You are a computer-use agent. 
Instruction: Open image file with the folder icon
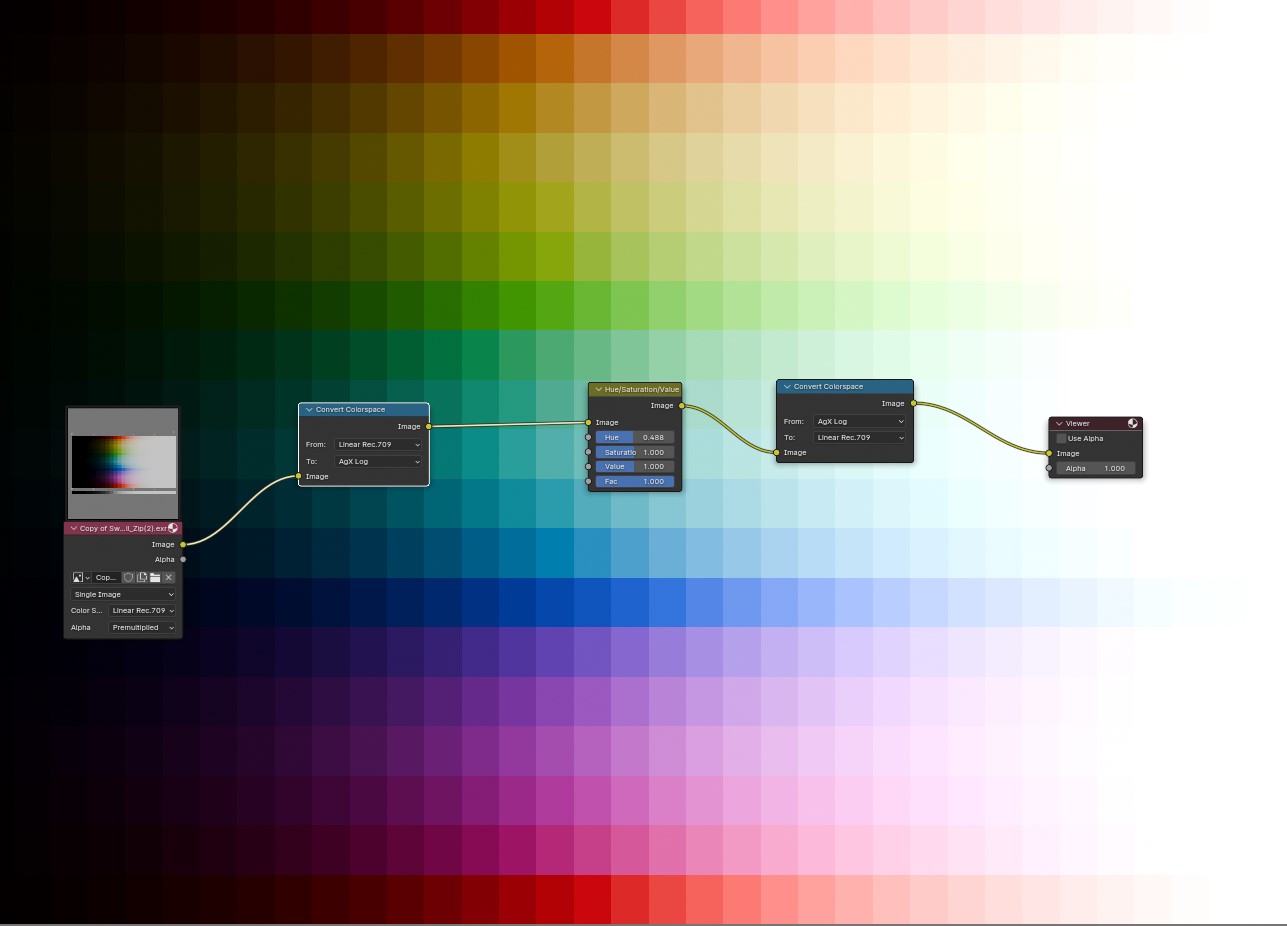coord(155,578)
